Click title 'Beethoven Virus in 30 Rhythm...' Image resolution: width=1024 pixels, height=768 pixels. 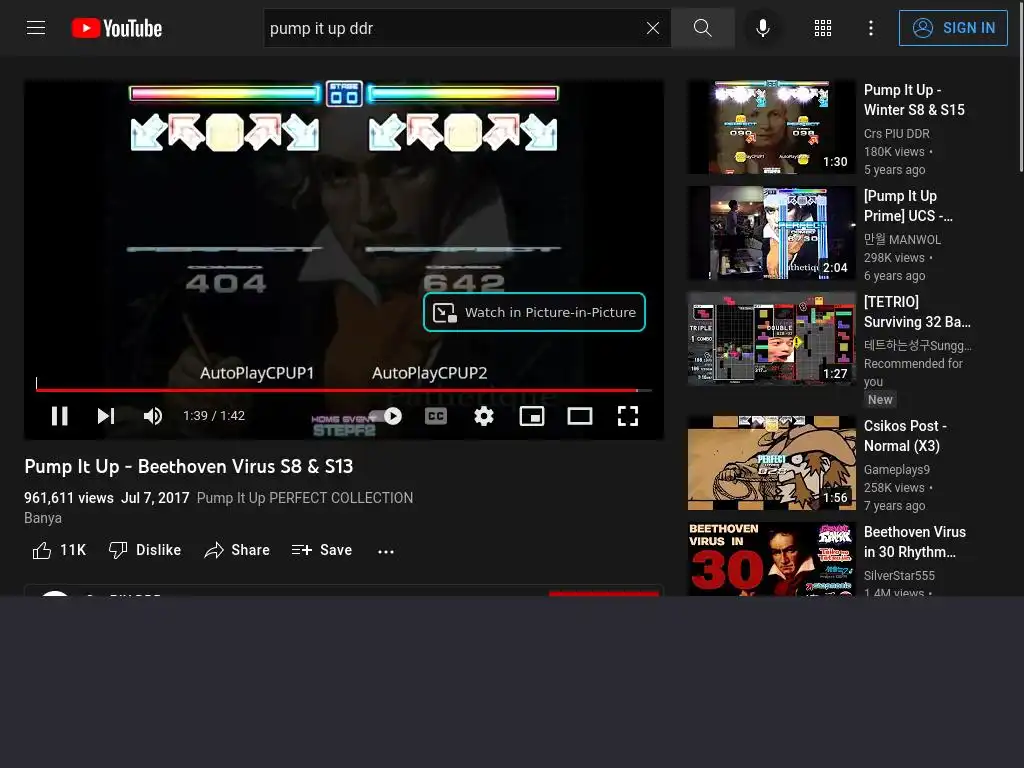915,541
